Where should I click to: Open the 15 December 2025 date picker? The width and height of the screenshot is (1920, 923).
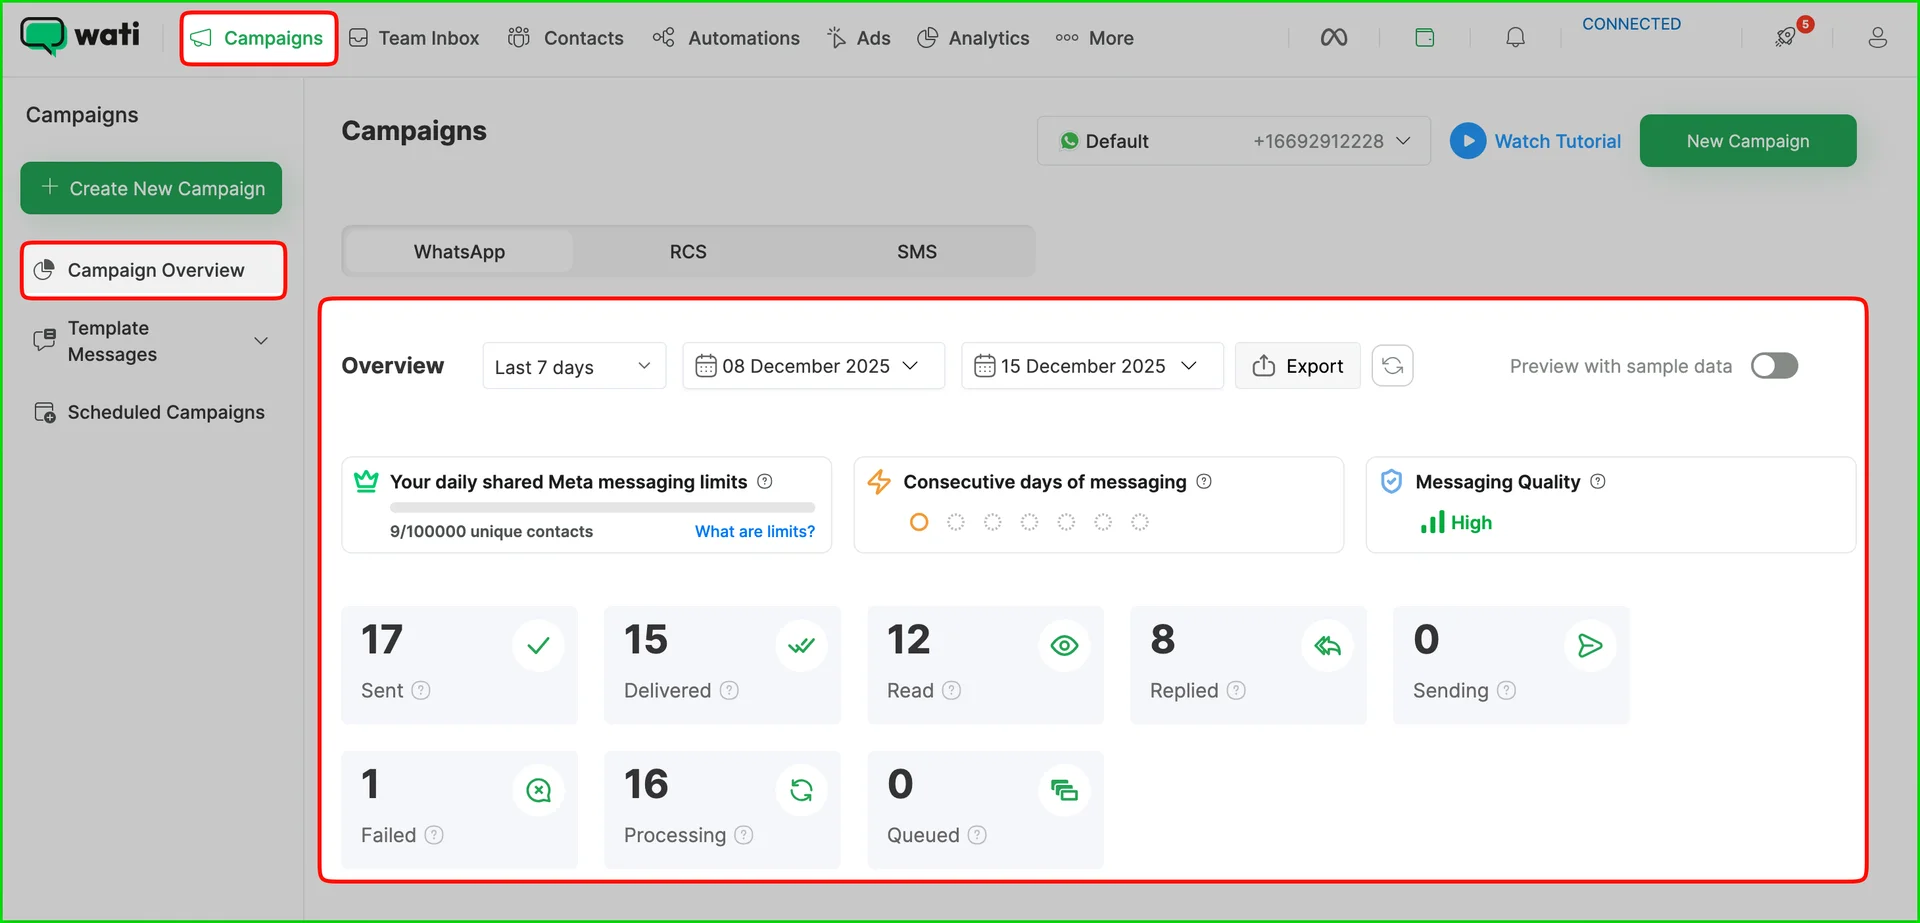[x=1092, y=366]
